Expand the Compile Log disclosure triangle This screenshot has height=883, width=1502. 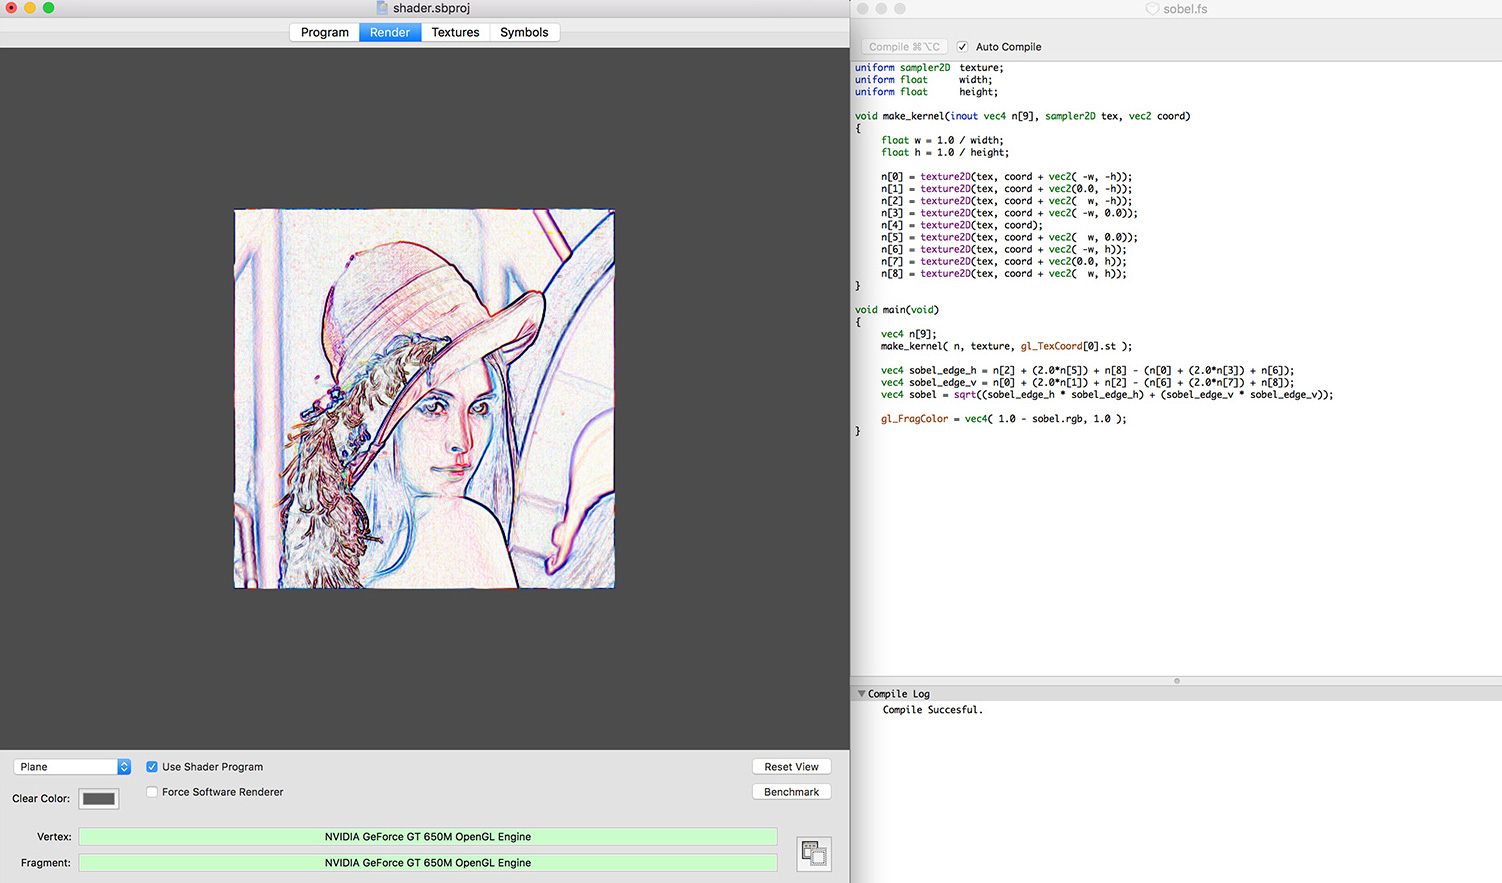(862, 693)
